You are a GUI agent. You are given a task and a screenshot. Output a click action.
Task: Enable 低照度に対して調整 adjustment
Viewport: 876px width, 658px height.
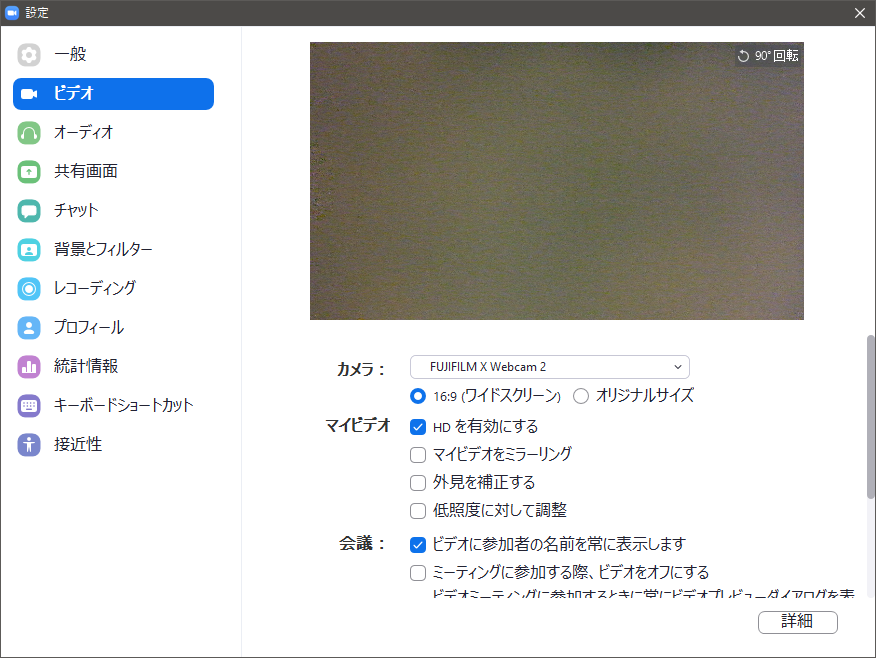[x=419, y=510]
